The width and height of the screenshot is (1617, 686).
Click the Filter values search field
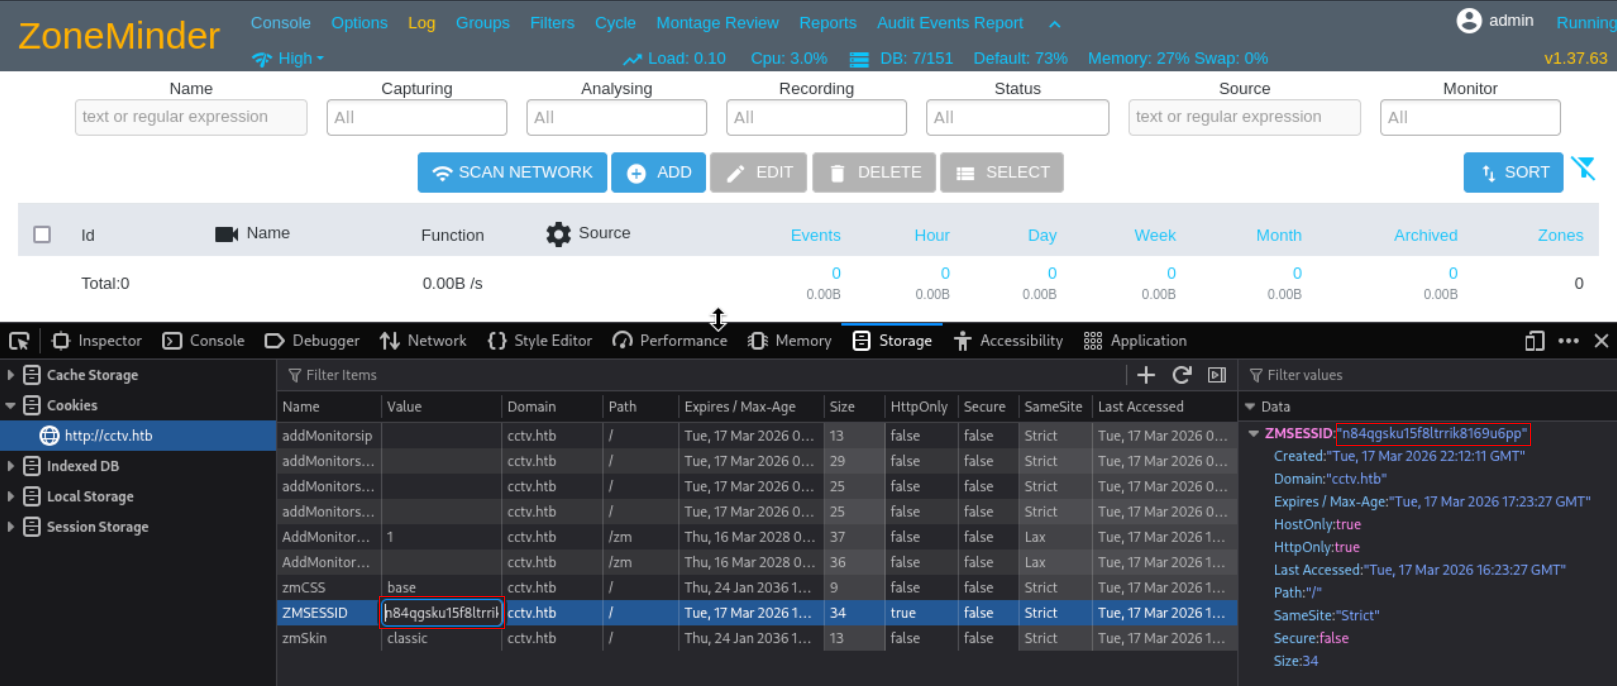point(1428,375)
